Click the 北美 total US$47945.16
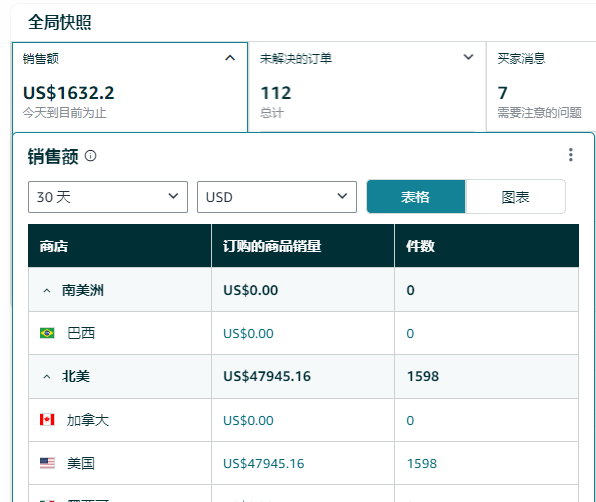Image resolution: width=596 pixels, height=502 pixels. pyautogui.click(x=267, y=376)
